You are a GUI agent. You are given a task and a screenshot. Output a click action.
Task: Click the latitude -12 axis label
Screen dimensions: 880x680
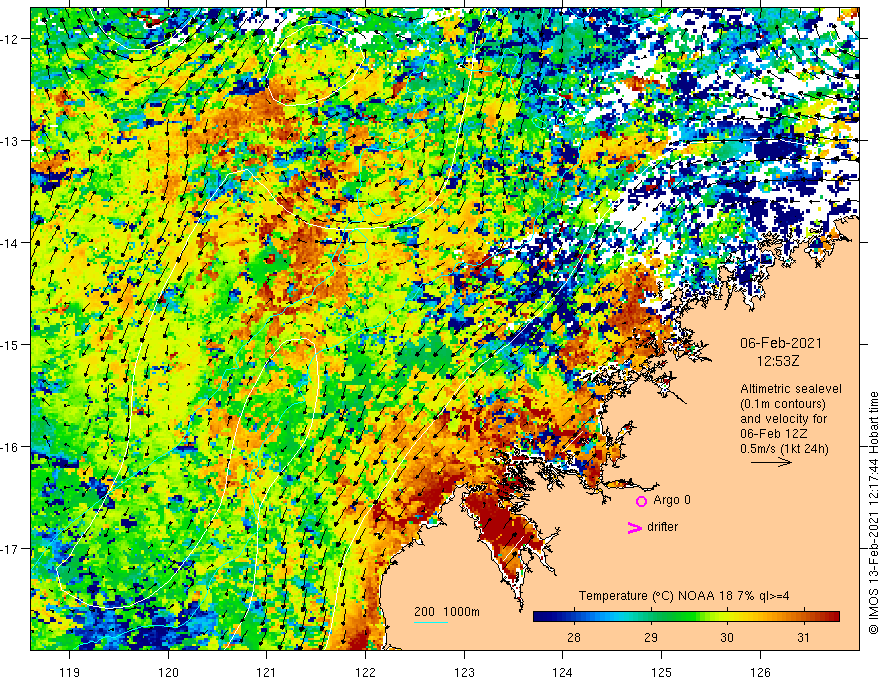click(11, 39)
